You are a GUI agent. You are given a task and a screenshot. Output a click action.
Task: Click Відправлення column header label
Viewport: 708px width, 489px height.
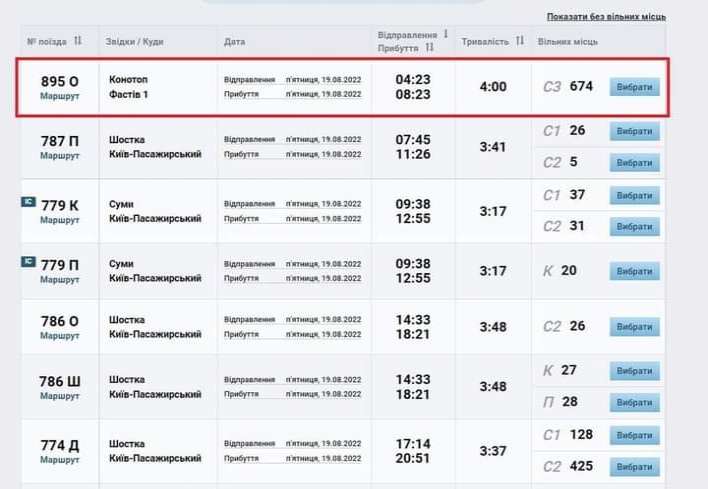tap(407, 35)
